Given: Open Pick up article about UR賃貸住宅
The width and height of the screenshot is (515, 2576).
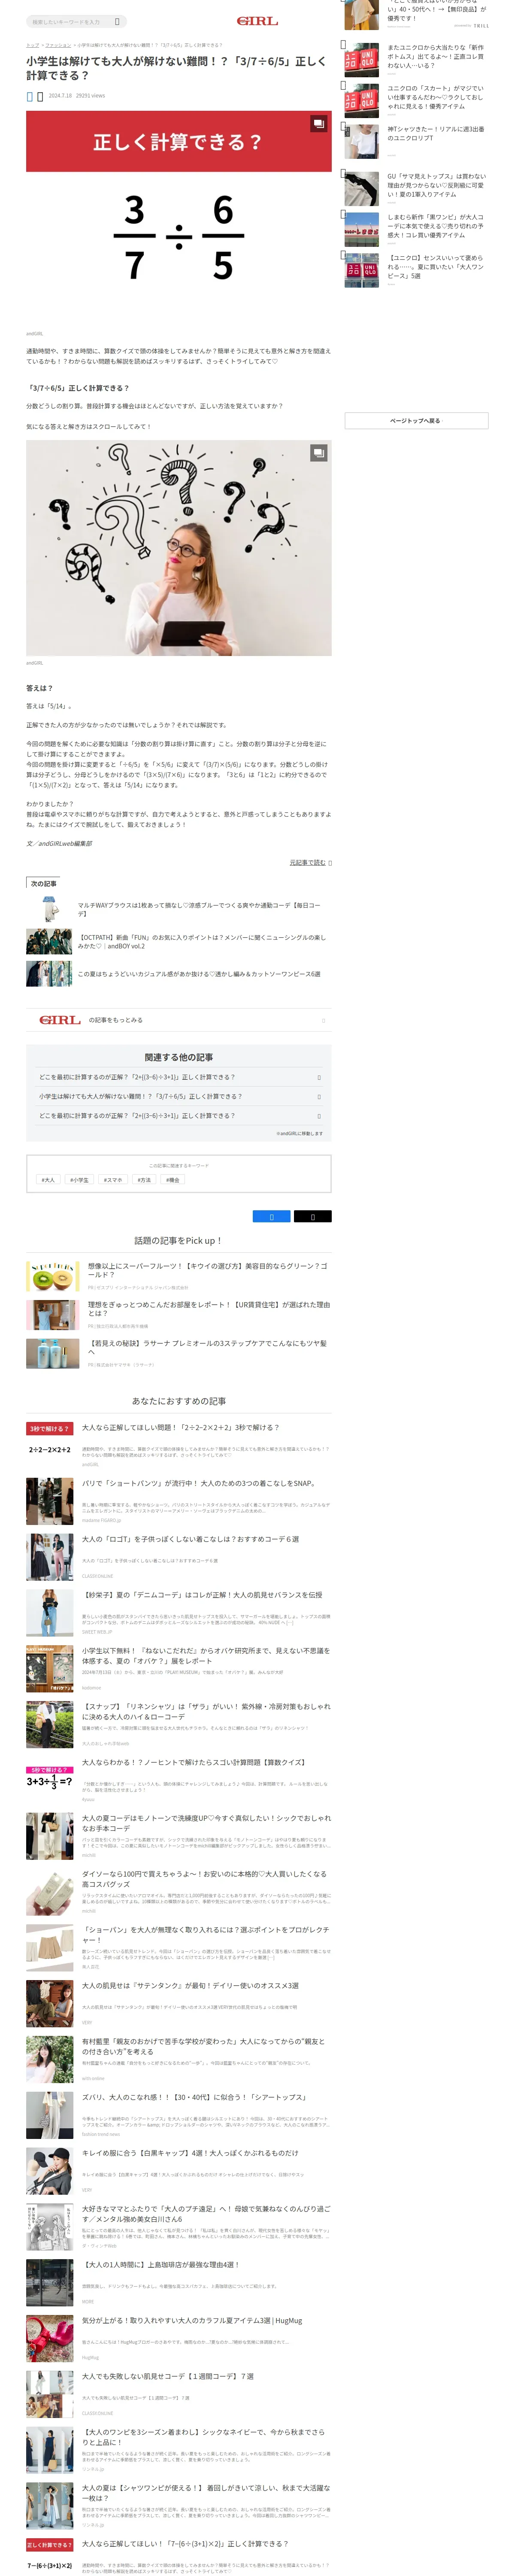Looking at the screenshot, I should [208, 1309].
